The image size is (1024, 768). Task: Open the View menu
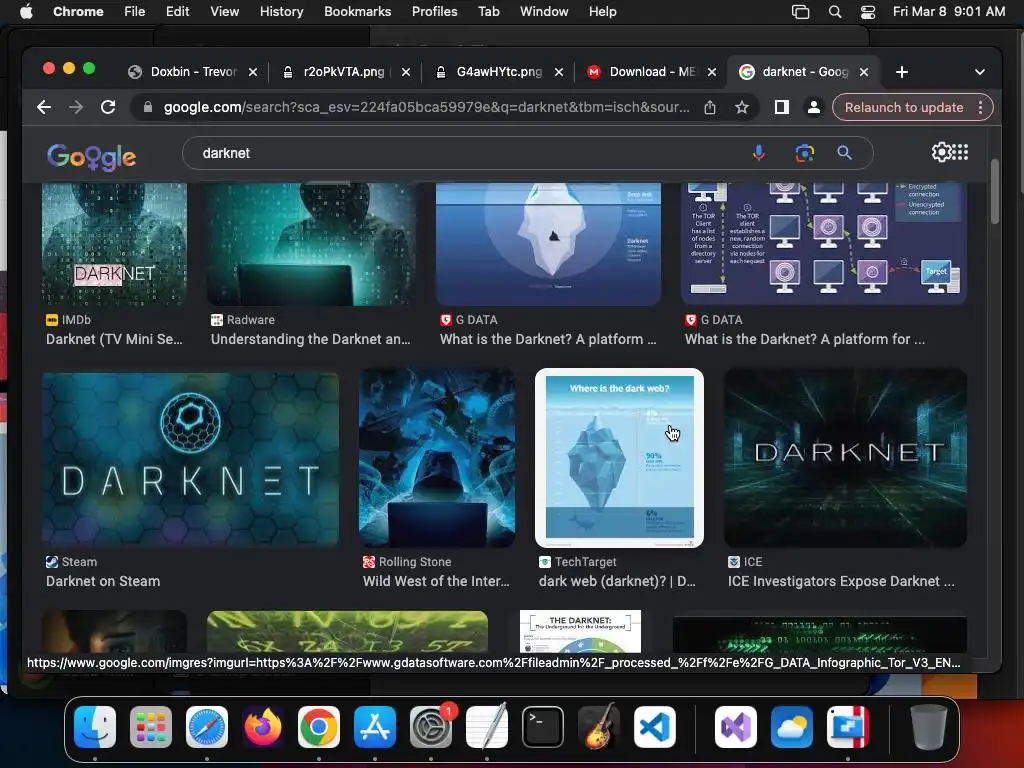pyautogui.click(x=225, y=12)
